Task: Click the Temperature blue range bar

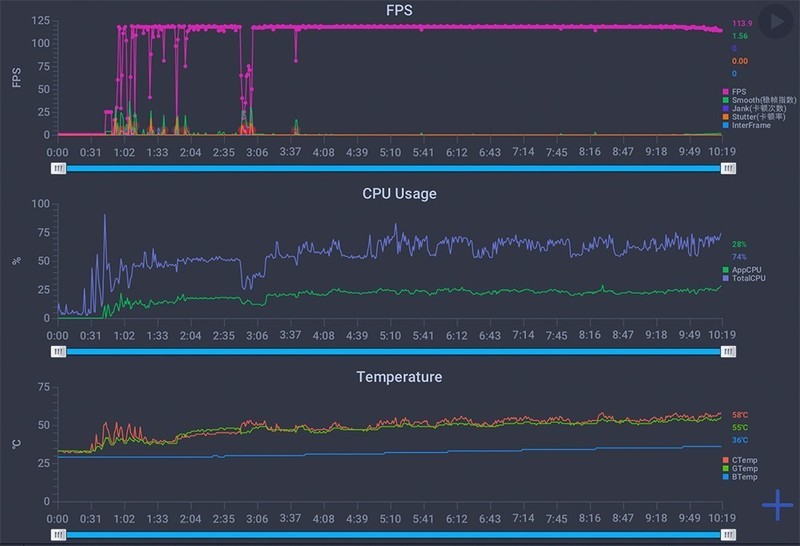Action: pos(393,535)
